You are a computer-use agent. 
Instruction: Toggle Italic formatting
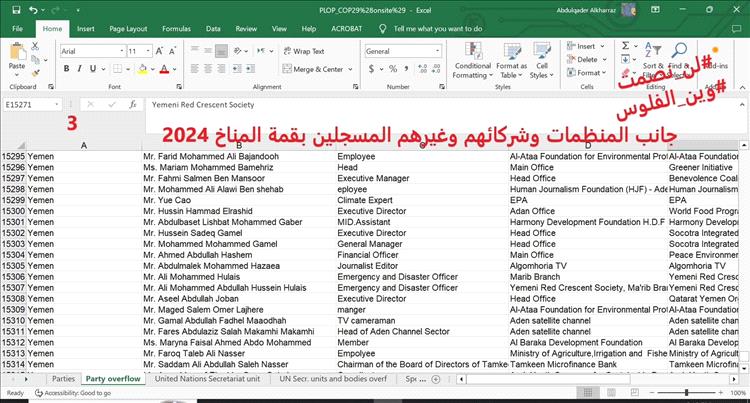tap(79, 69)
